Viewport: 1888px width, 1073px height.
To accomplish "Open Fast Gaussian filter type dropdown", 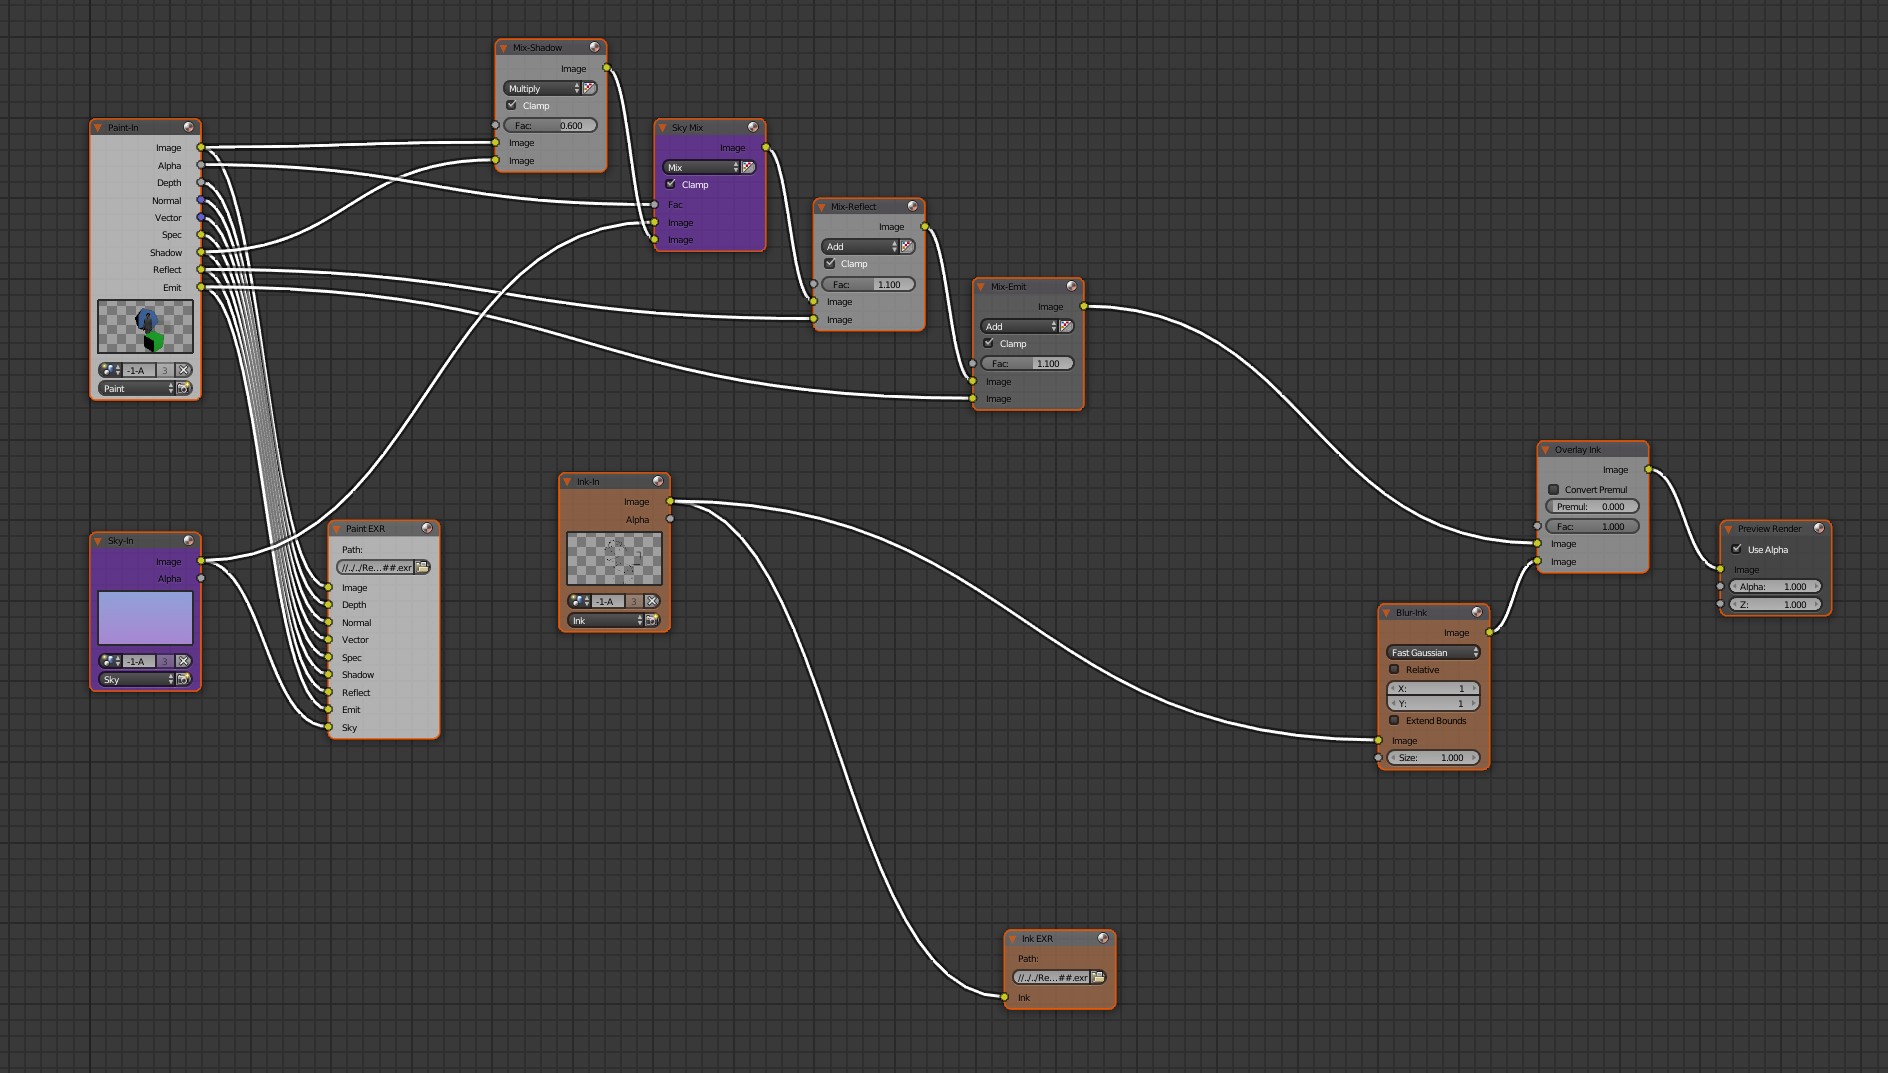I will [1432, 652].
